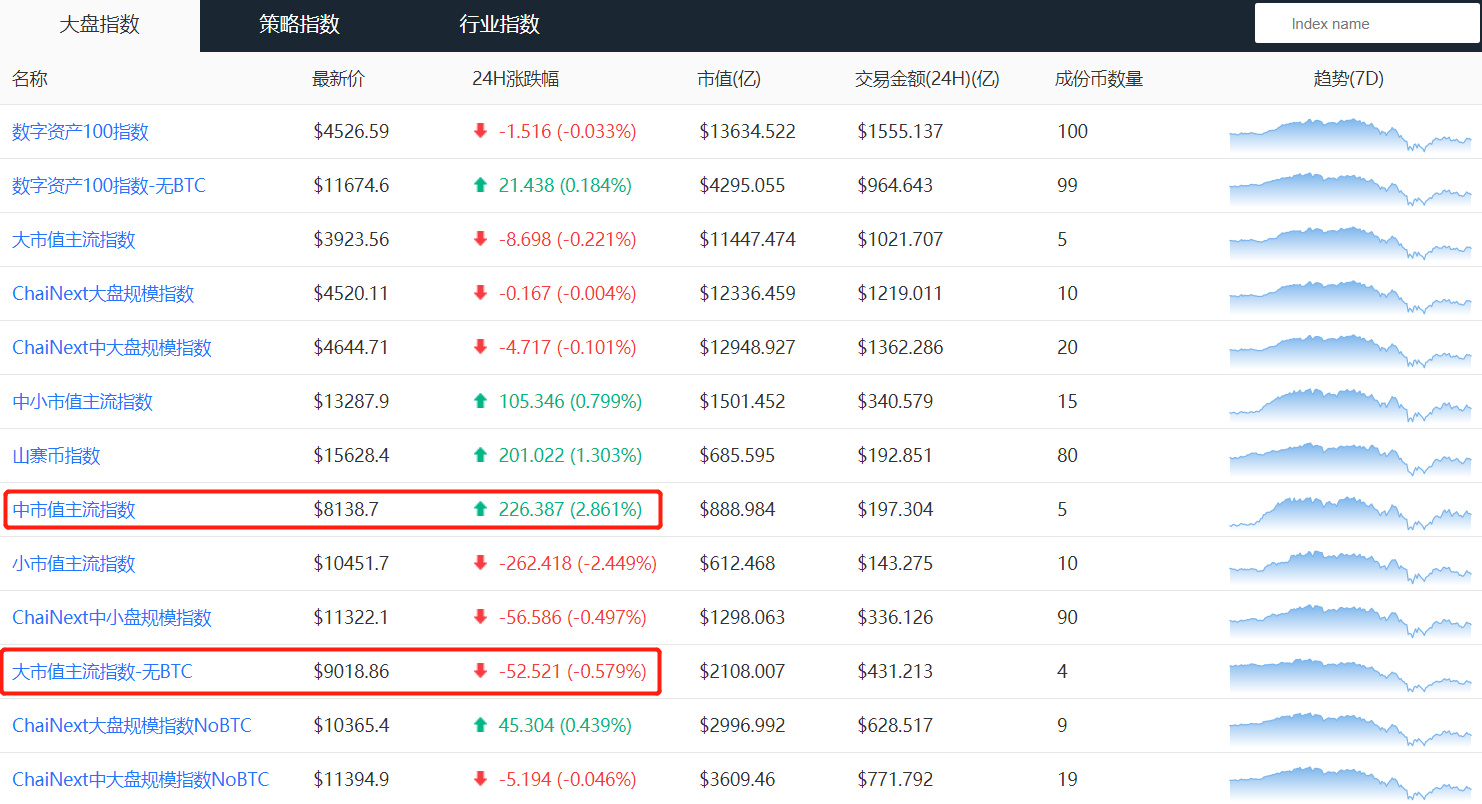Image resolution: width=1482 pixels, height=804 pixels.
Task: Select the change value -262.418 (-2.449%)
Action: [578, 563]
